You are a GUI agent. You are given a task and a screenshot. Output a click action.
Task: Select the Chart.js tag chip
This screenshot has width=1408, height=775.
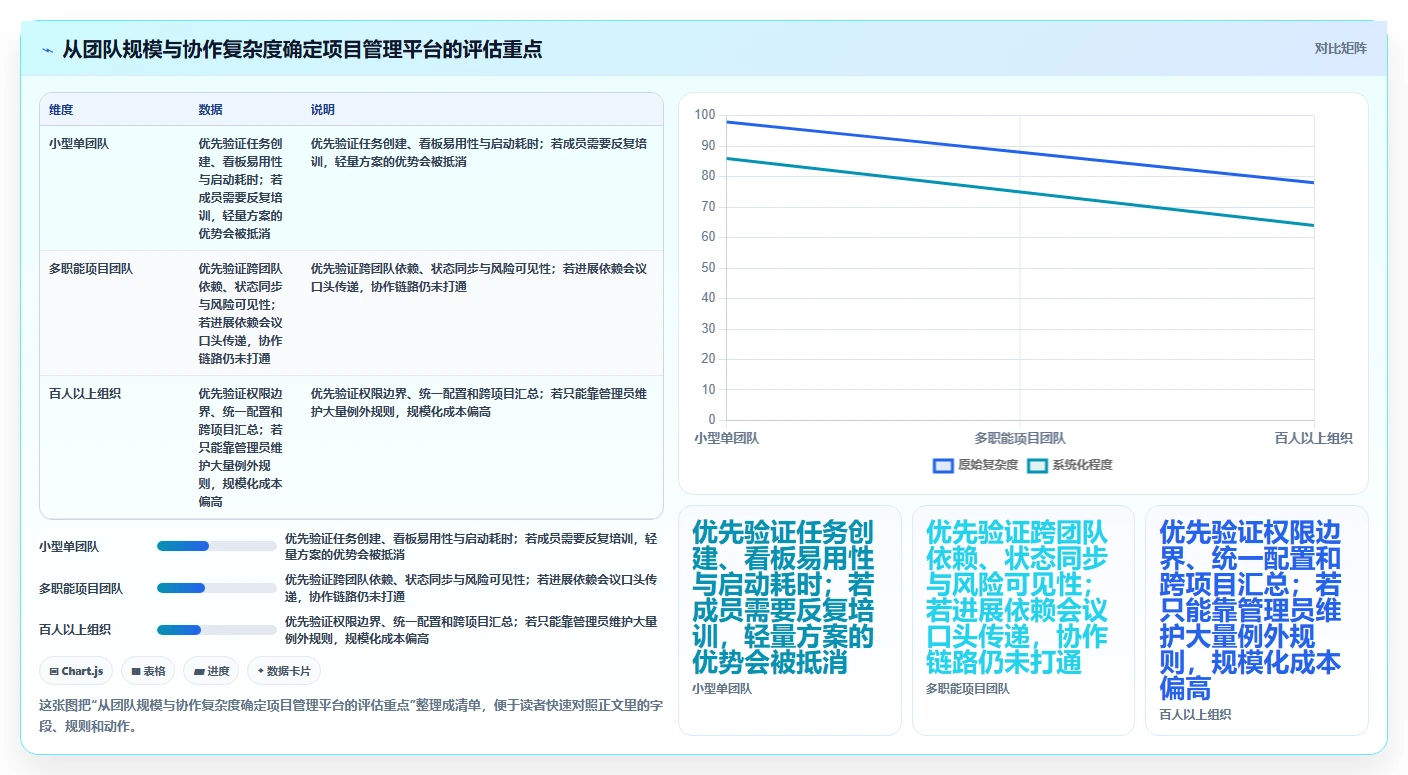77,671
